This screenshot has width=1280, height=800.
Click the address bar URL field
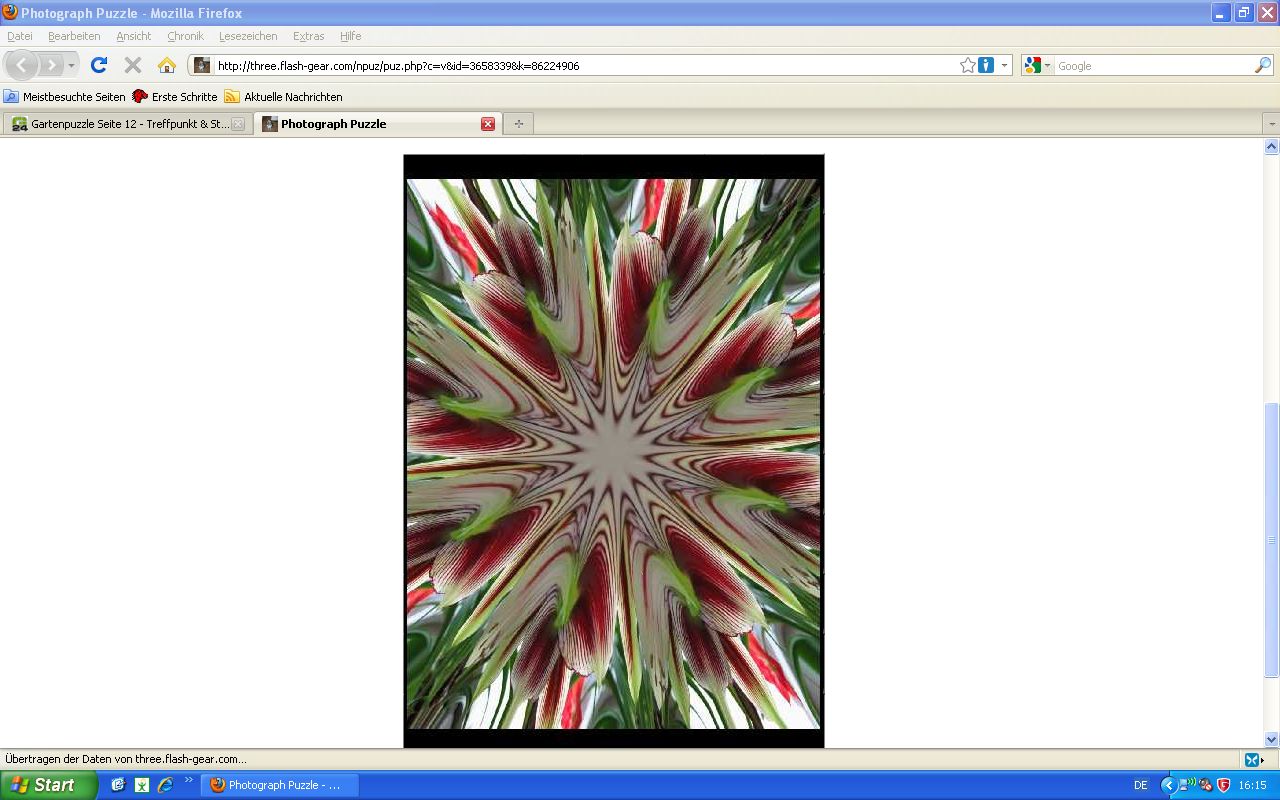tap(580, 66)
